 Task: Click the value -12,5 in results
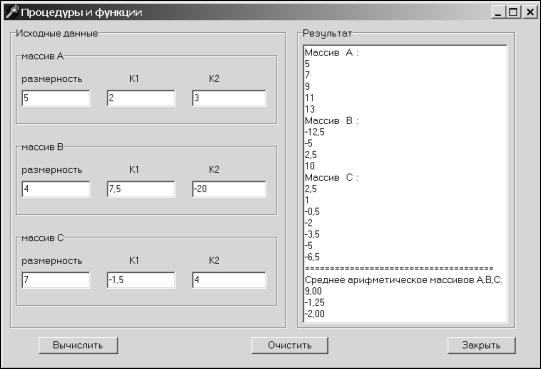coord(315,132)
